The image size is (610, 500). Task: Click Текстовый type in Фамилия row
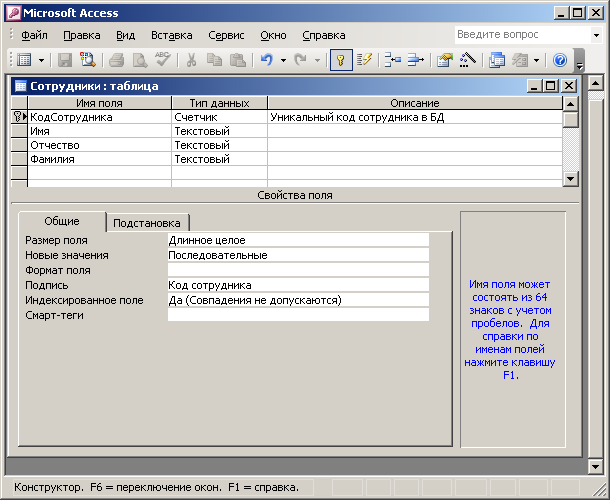coord(219,159)
